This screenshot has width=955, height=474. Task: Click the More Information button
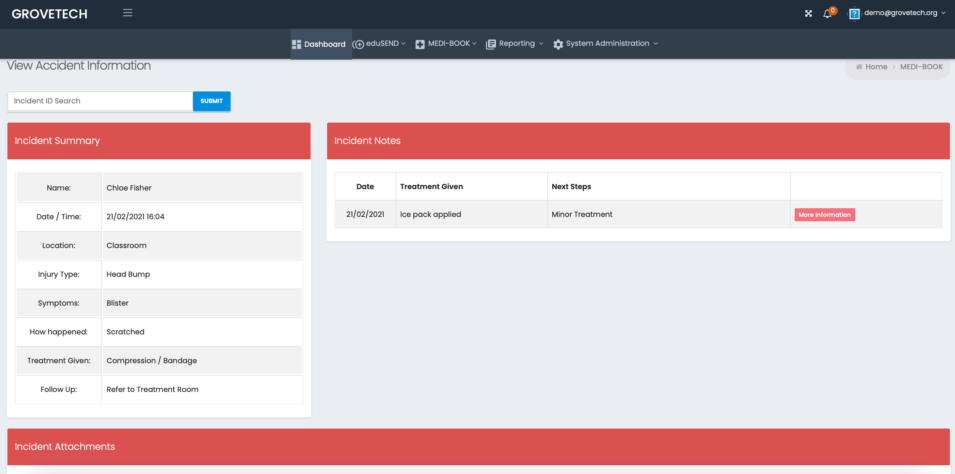tap(824, 214)
